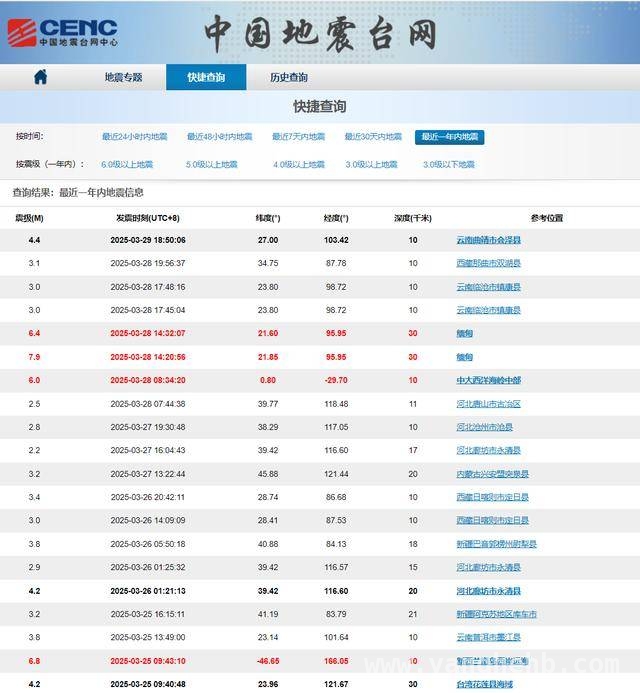Show 最近7天内地震 results

click(x=298, y=137)
